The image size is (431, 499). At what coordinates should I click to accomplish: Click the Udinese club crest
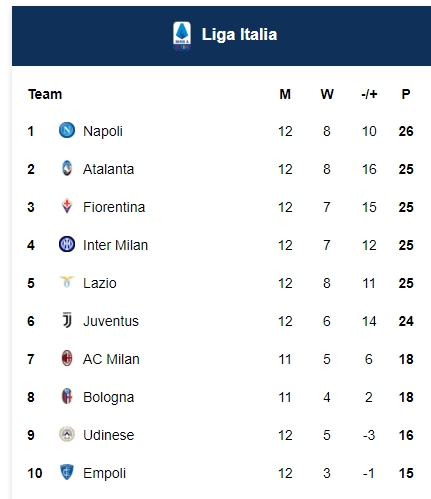pos(67,434)
